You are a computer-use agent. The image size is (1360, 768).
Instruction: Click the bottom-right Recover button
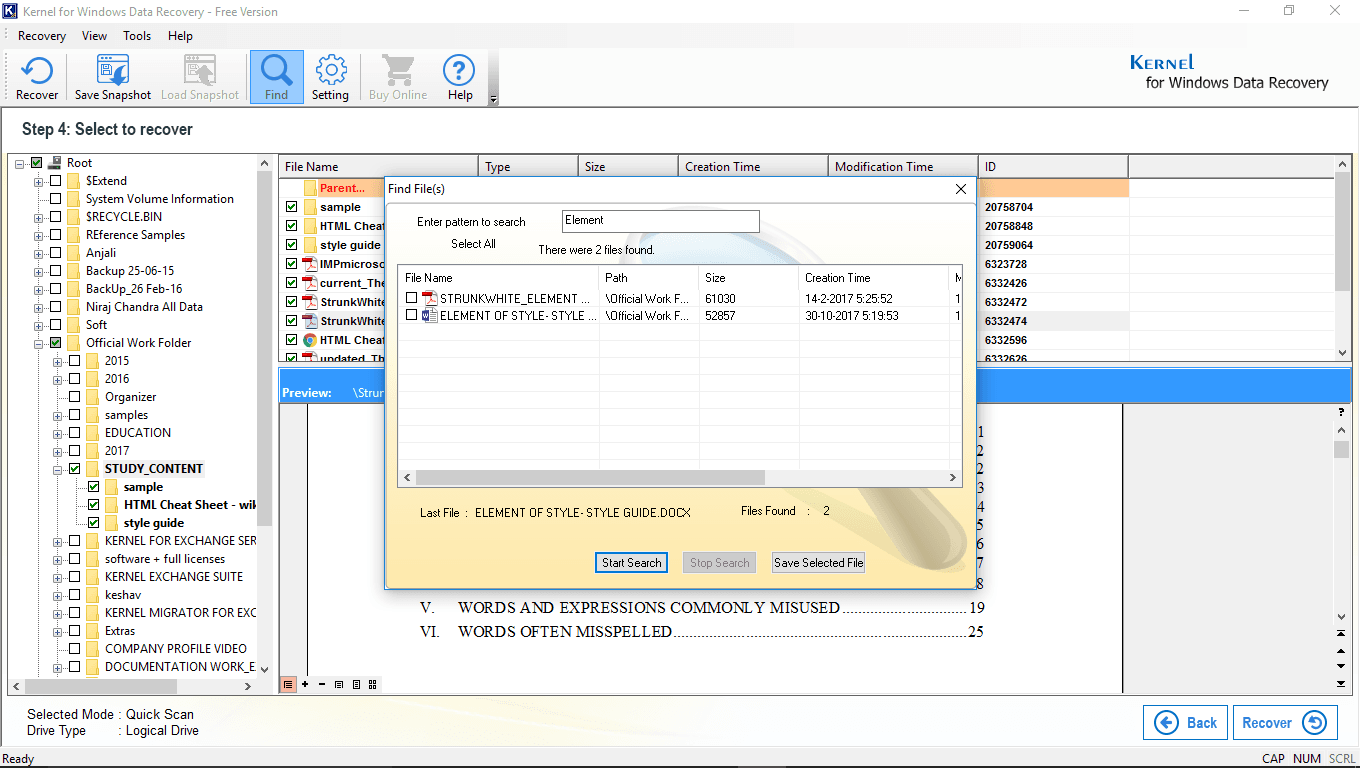tap(1285, 723)
